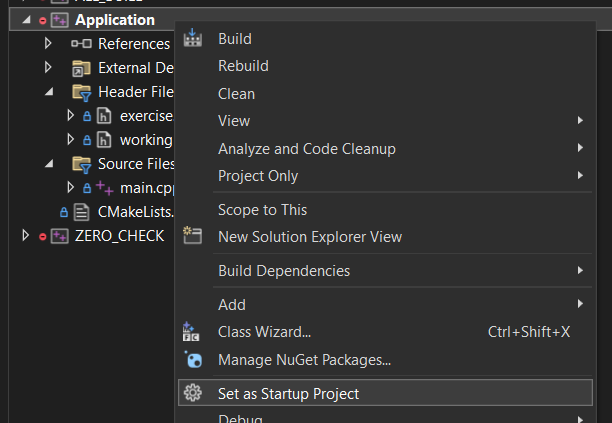Click the Source Files filter folder icon
This screenshot has height=423, width=612.
click(x=82, y=165)
